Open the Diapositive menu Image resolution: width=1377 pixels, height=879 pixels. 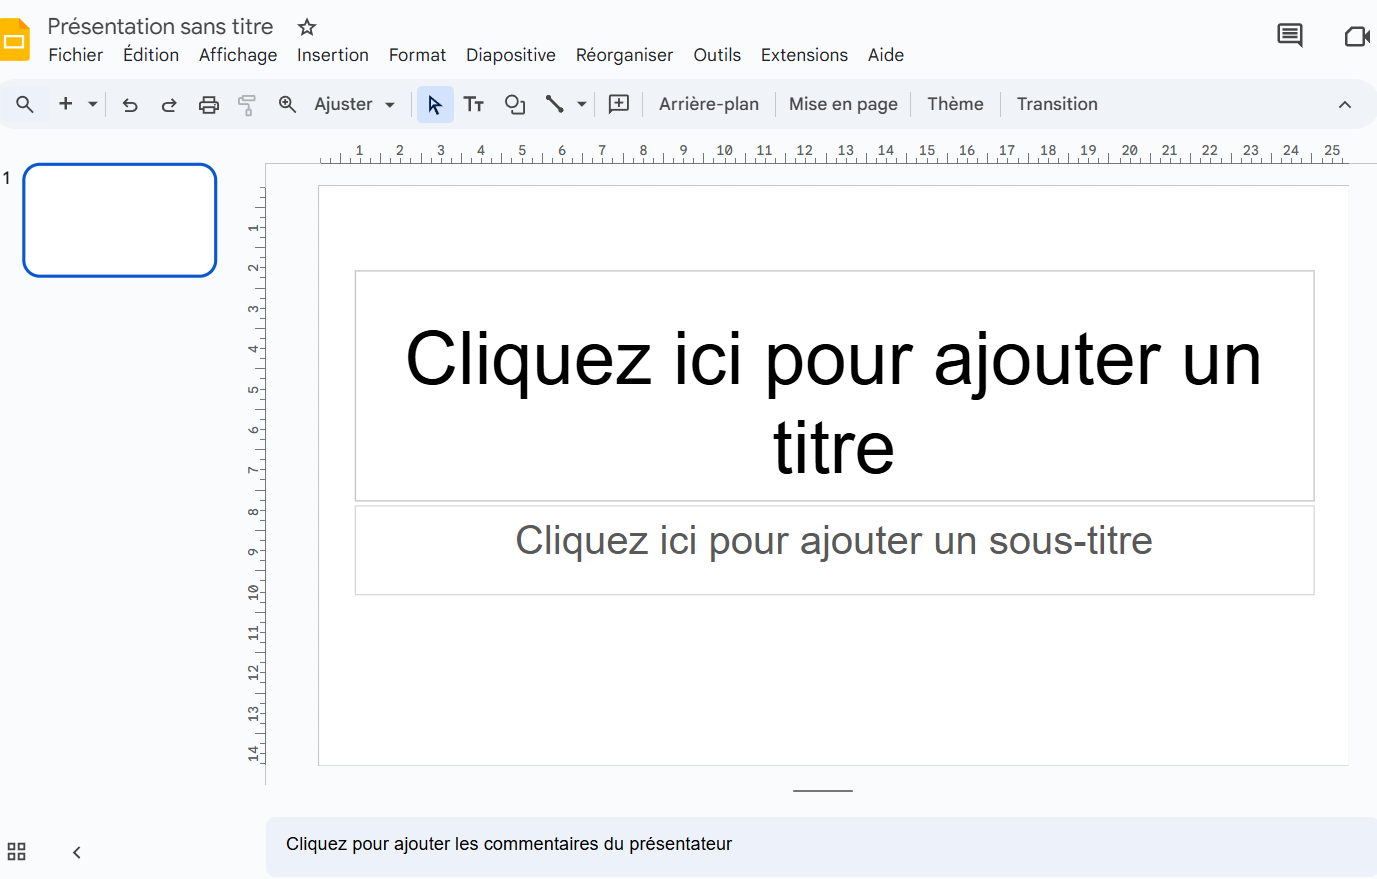tap(510, 55)
